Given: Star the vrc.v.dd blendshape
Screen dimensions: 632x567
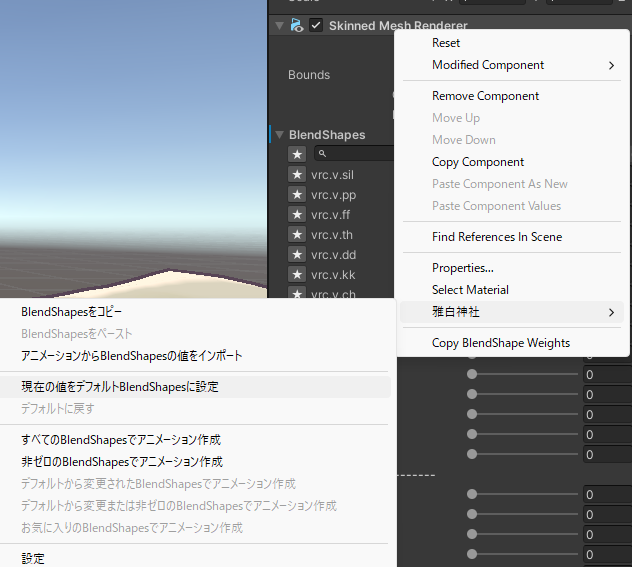Looking at the screenshot, I should pyautogui.click(x=297, y=254).
